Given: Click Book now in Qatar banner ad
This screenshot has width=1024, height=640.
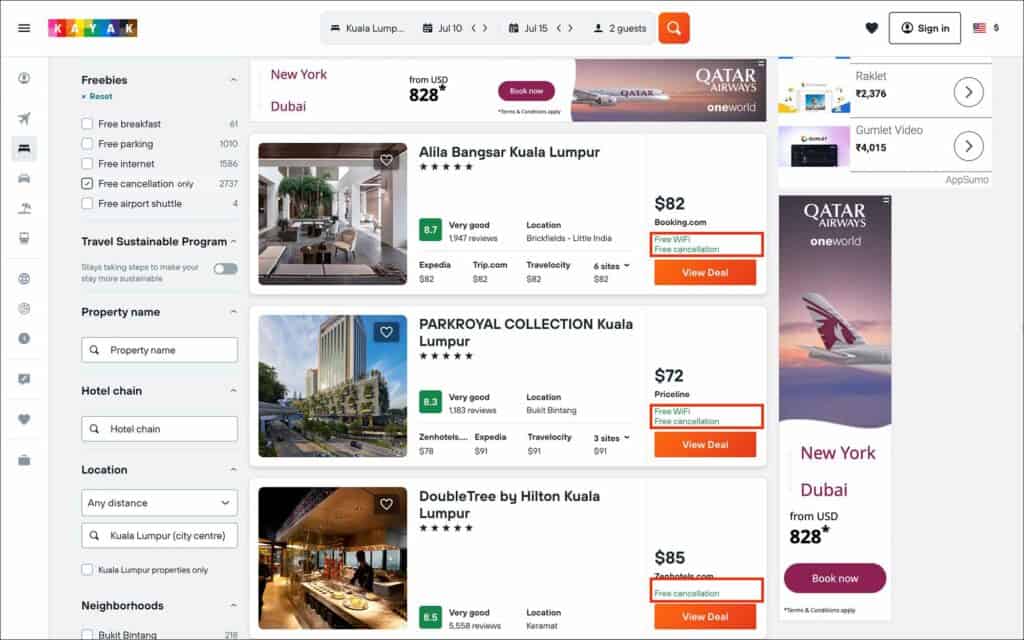Looking at the screenshot, I should tap(526, 91).
